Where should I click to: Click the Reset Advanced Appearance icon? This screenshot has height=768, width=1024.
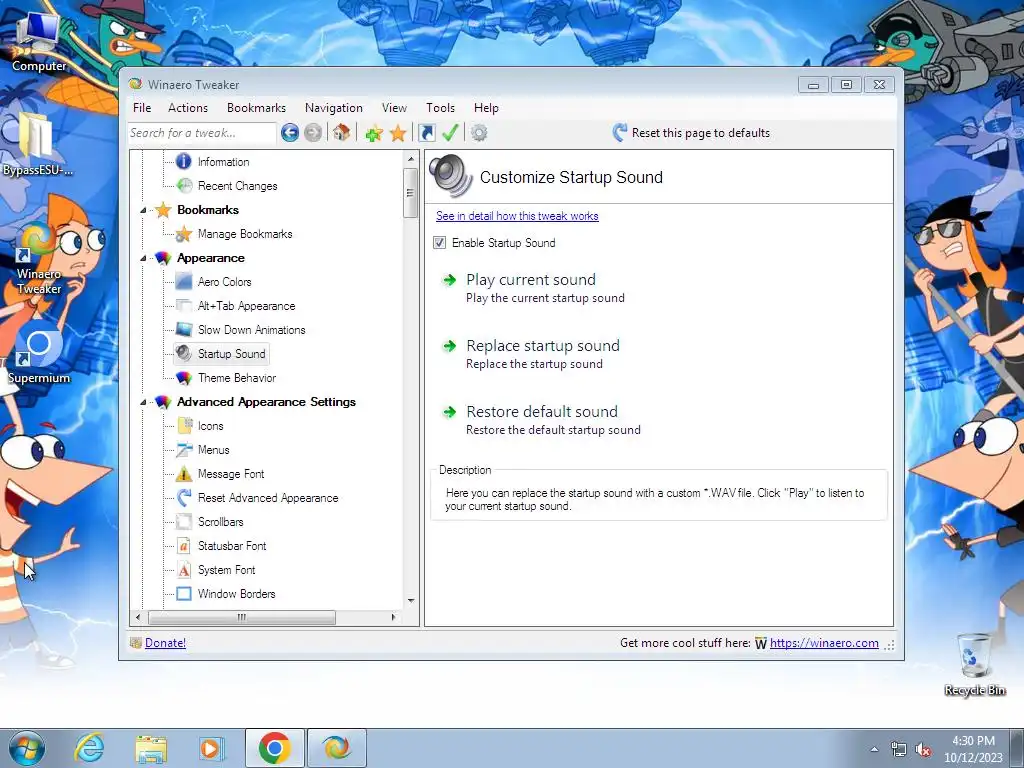click(184, 498)
